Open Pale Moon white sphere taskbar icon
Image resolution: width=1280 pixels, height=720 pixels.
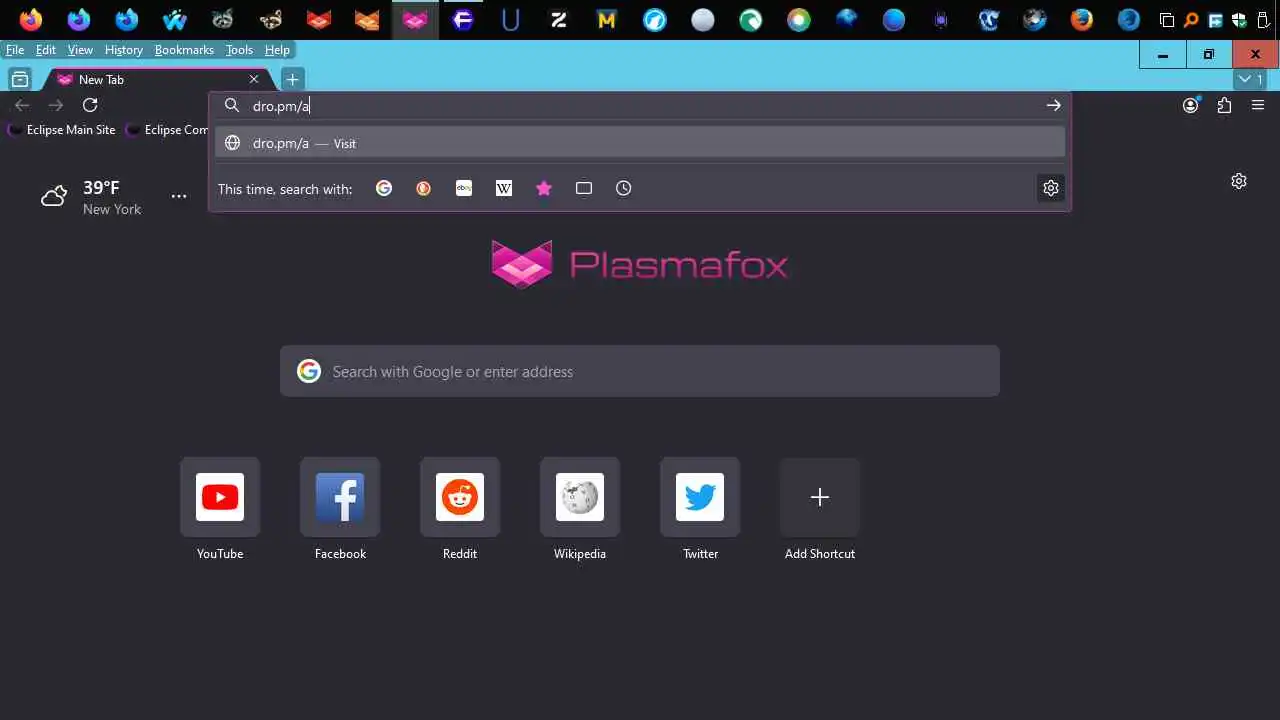coord(703,19)
